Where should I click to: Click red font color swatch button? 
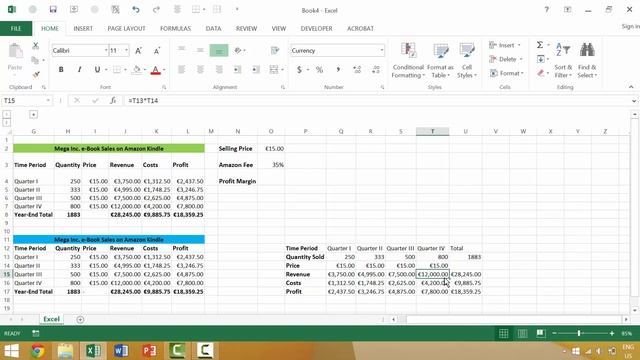click(x=156, y=70)
